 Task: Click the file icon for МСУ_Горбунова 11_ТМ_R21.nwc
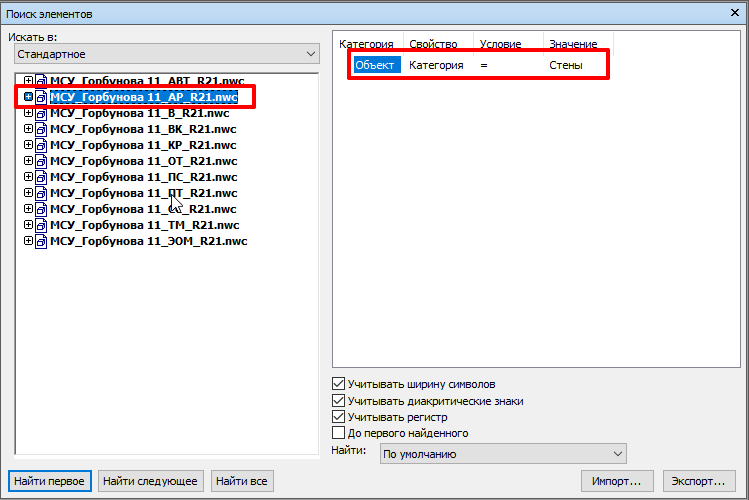(41, 225)
